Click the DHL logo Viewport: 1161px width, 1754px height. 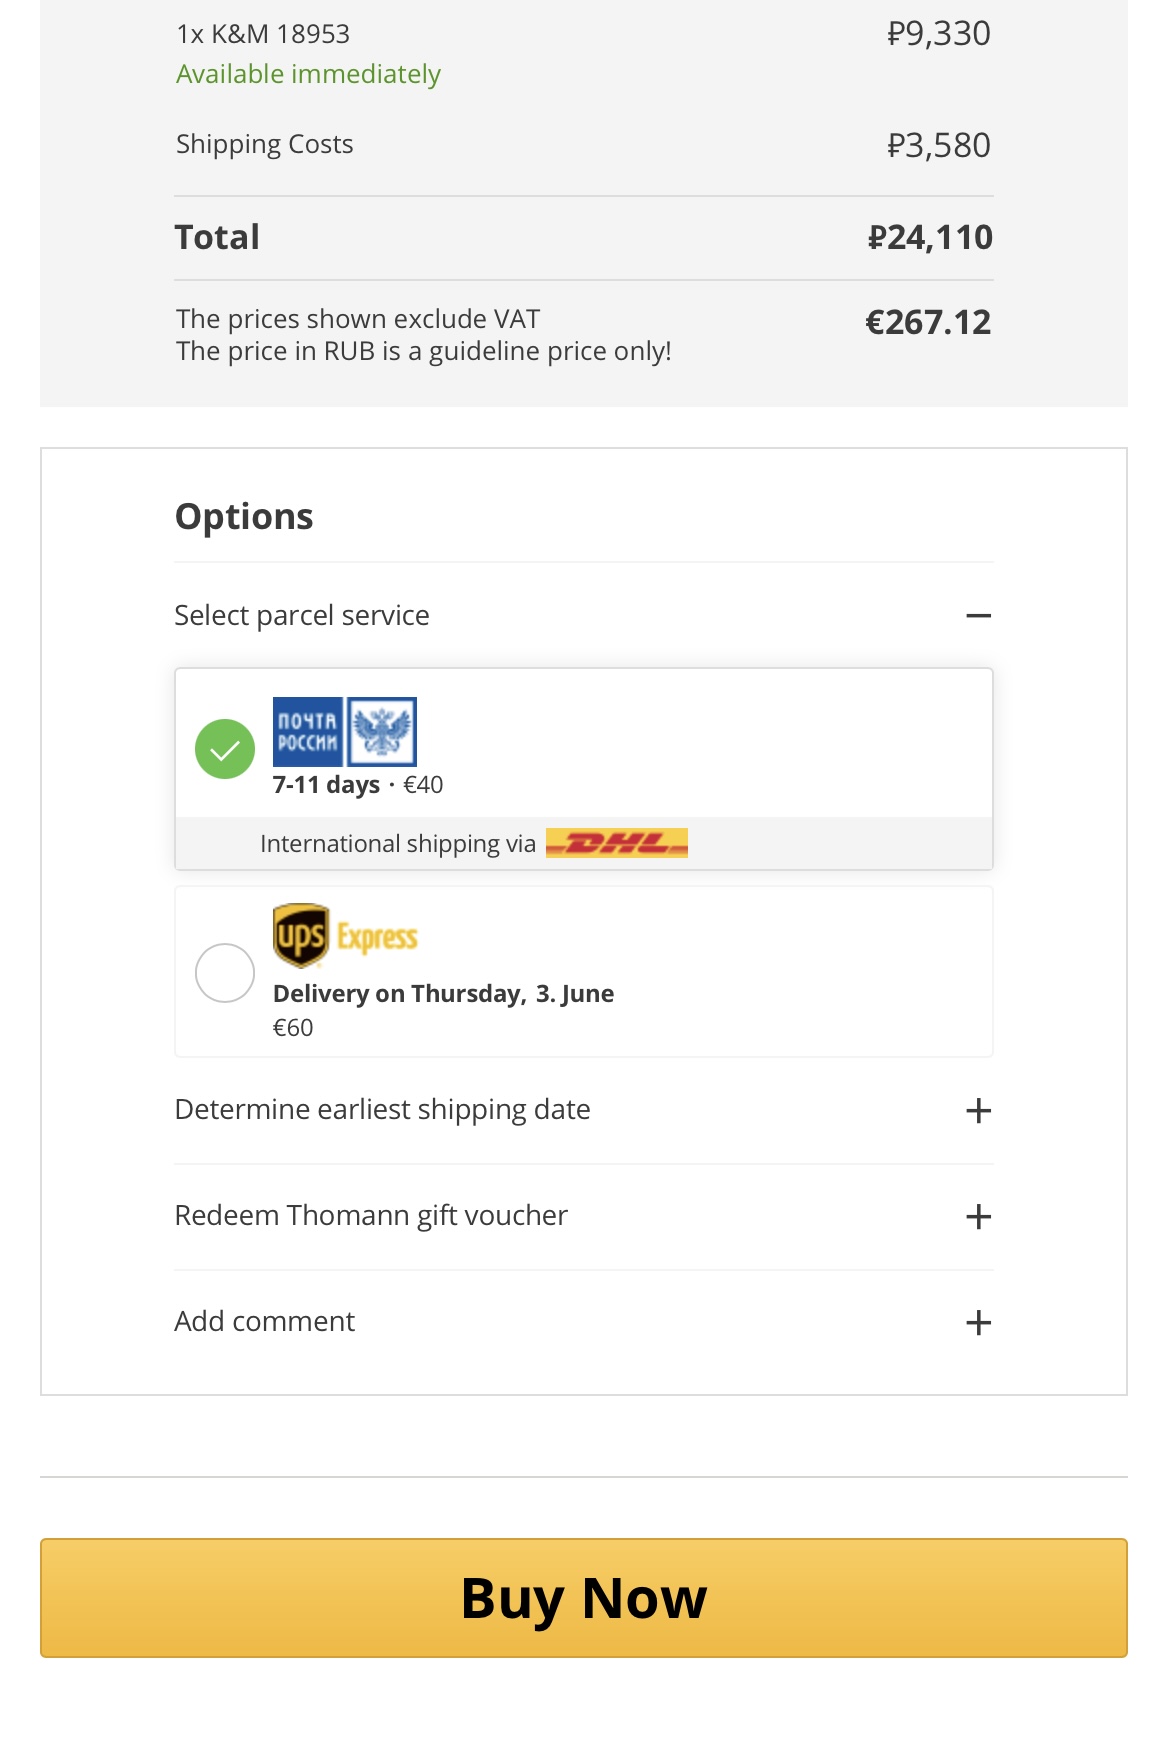[617, 843]
